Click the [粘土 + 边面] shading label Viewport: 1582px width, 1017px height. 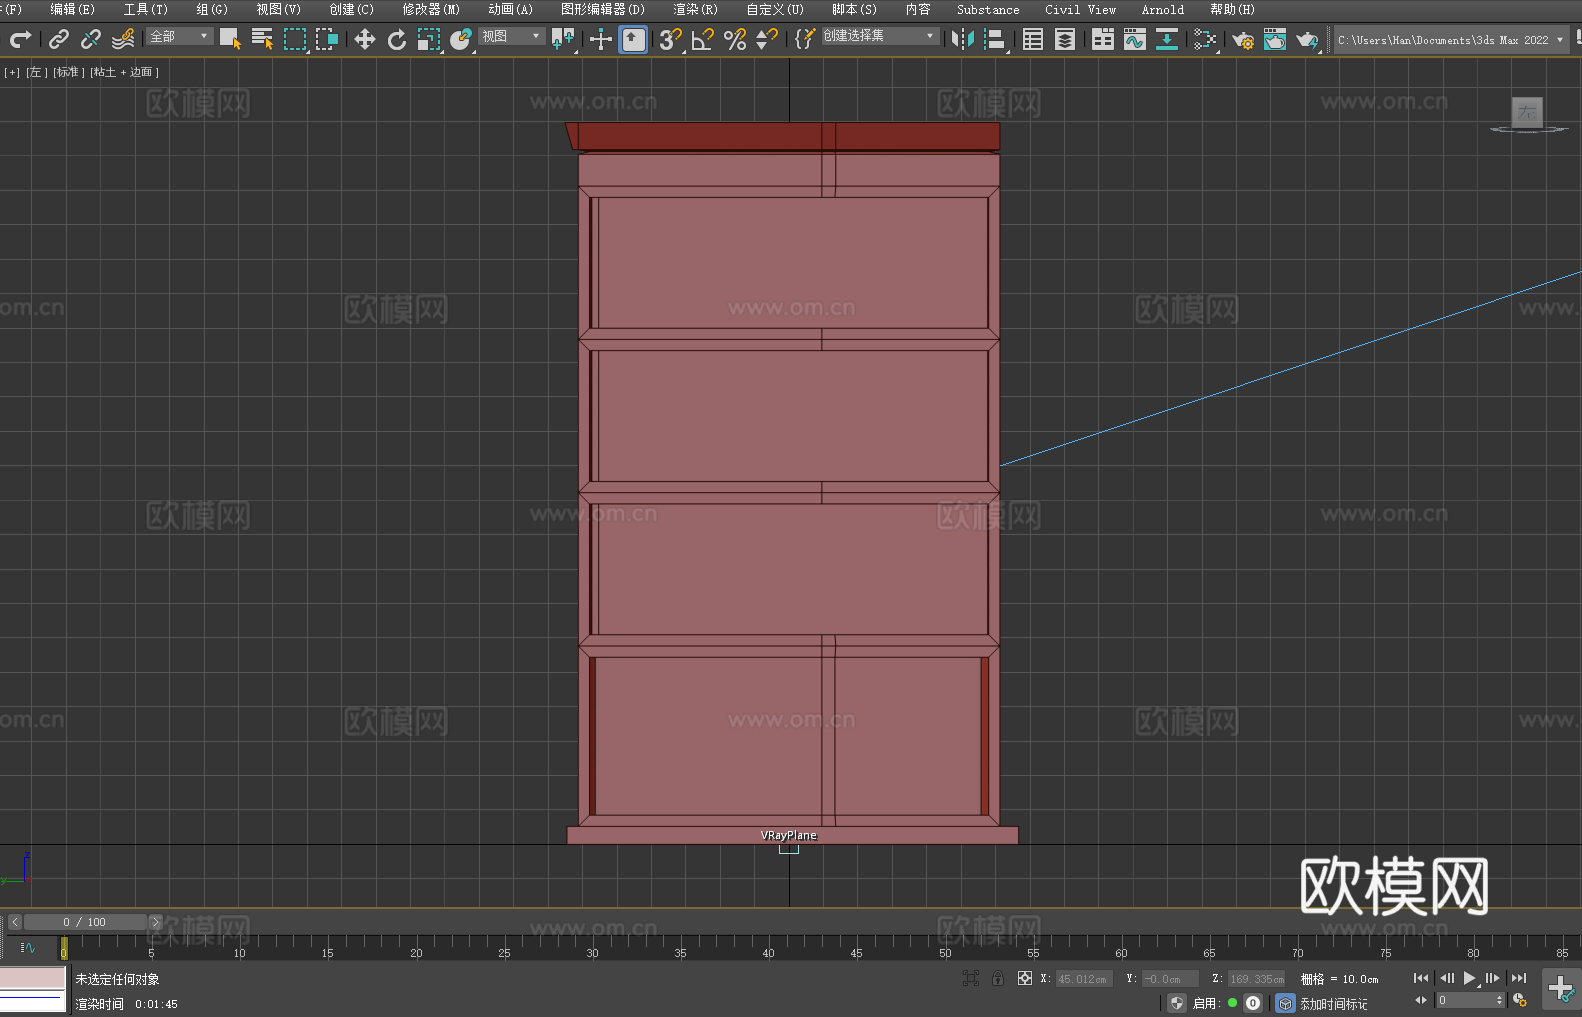(x=125, y=72)
